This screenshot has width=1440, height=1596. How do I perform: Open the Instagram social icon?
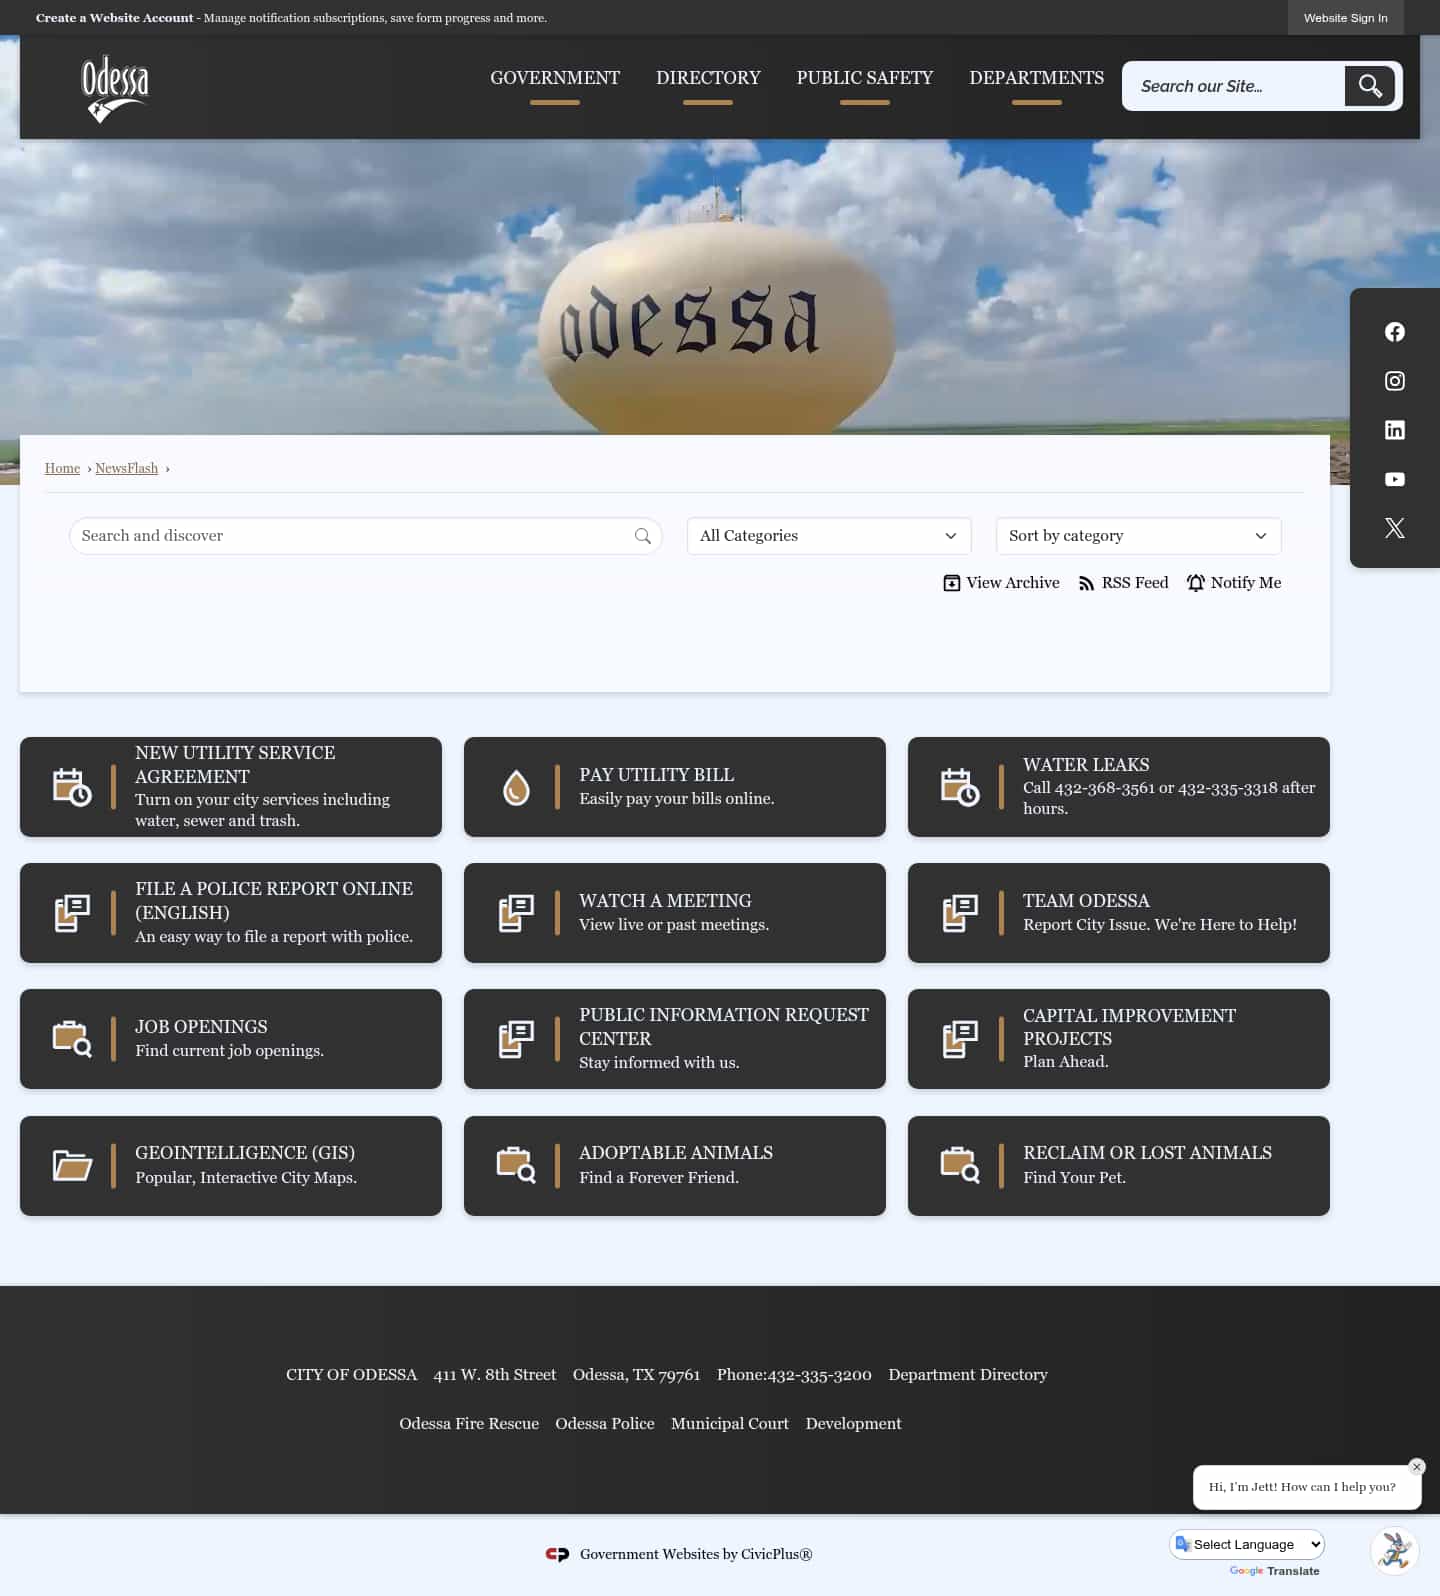point(1394,381)
